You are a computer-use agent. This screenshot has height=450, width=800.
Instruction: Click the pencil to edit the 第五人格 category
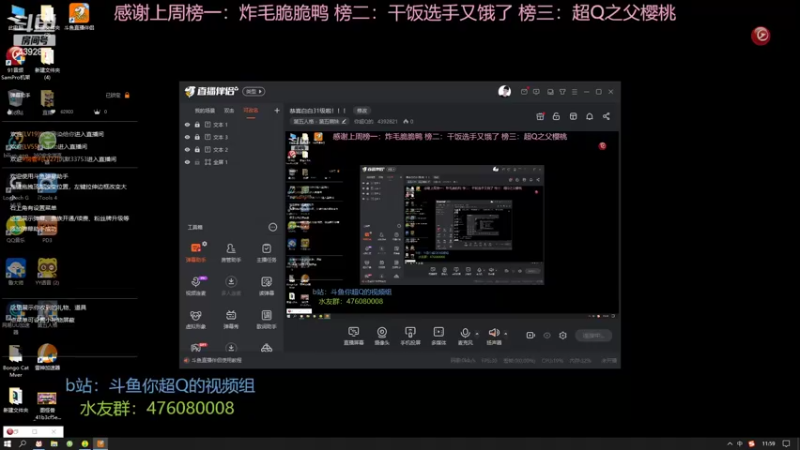344,121
